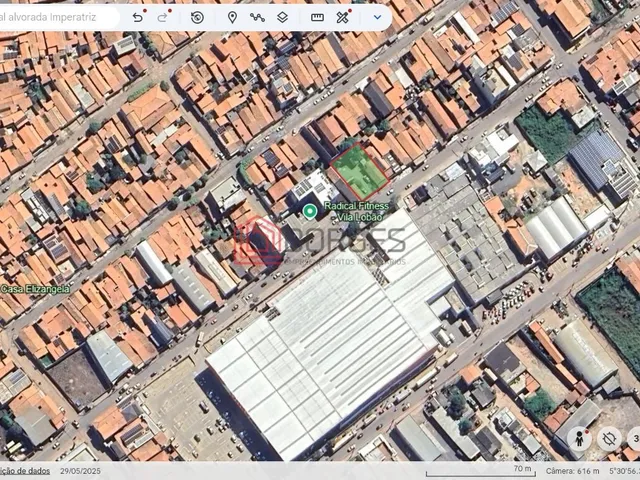Open the map style tools icon

click(x=343, y=17)
